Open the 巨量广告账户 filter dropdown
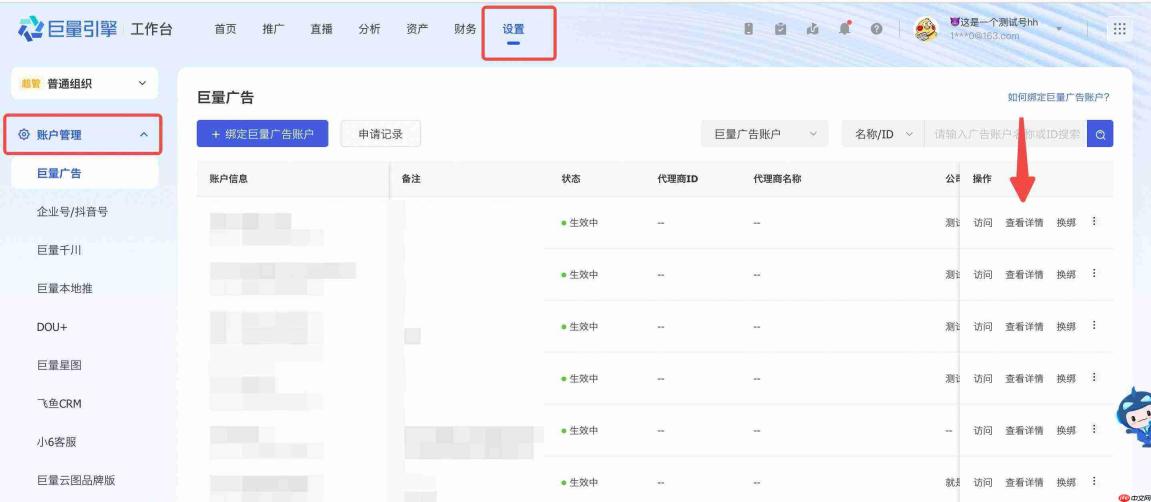 pyautogui.click(x=765, y=134)
